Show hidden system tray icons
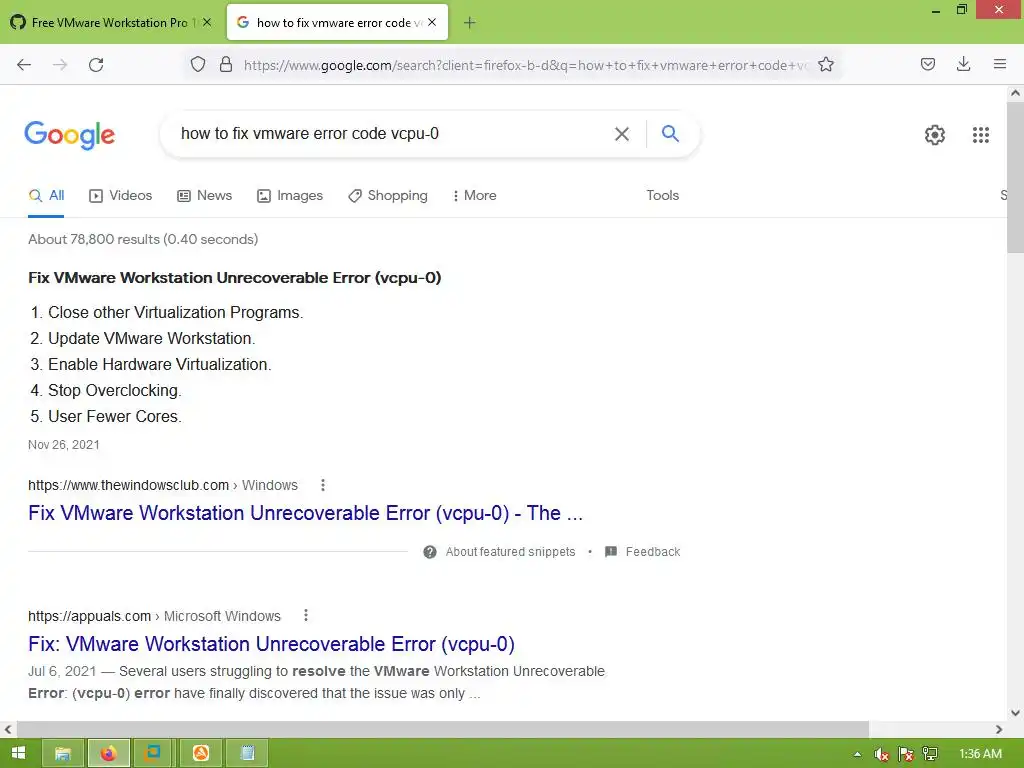This screenshot has width=1024, height=768. click(x=857, y=754)
